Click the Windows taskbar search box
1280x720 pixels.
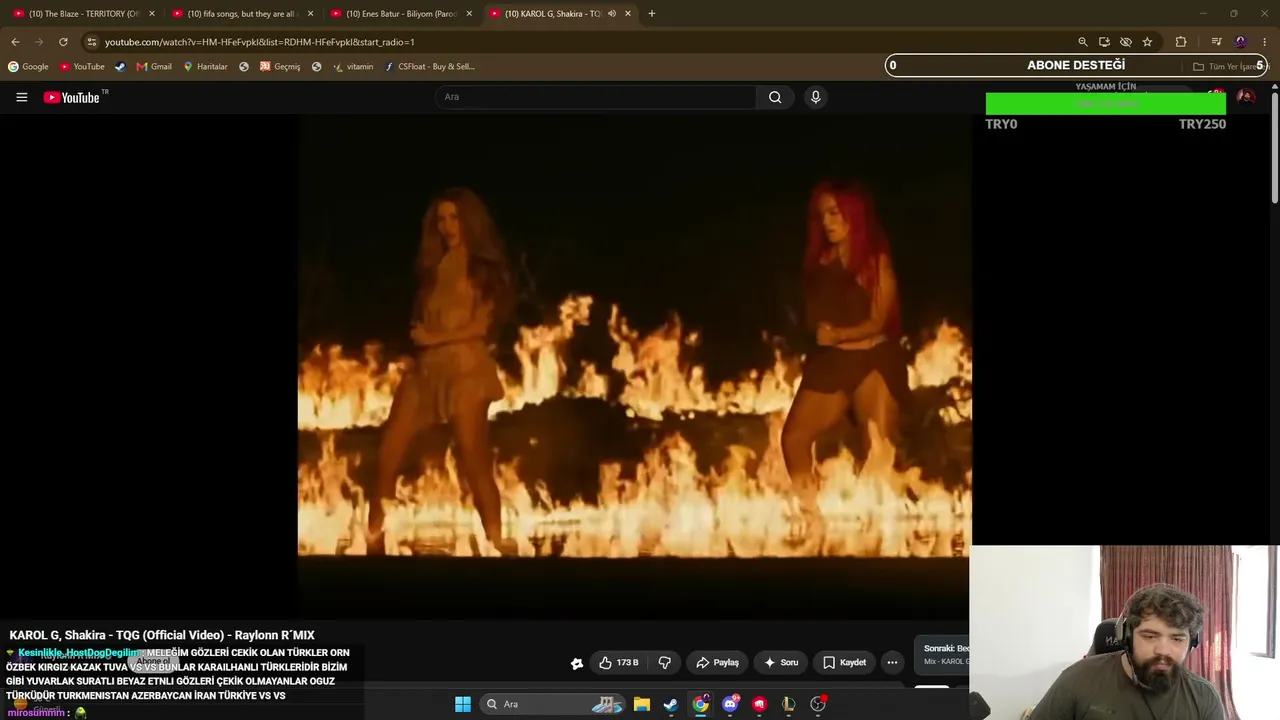(x=553, y=704)
